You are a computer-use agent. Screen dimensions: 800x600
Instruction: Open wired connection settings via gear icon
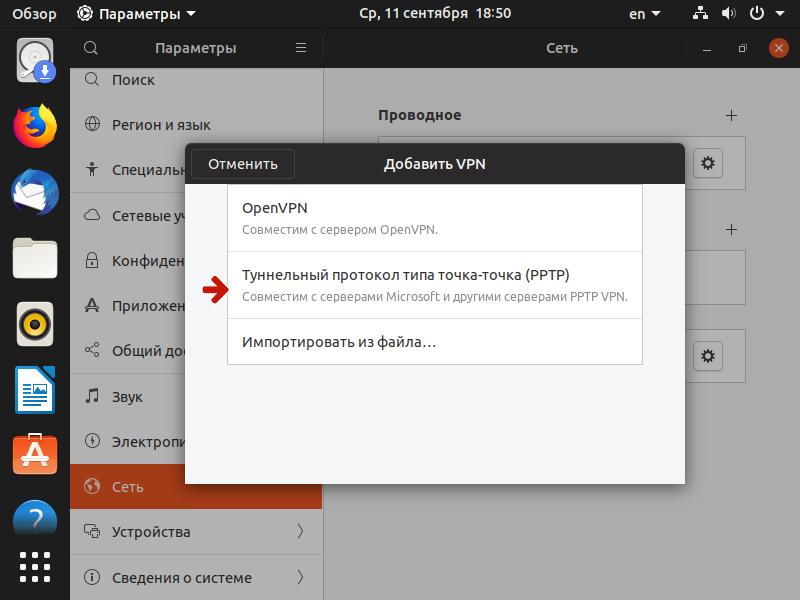pos(708,163)
